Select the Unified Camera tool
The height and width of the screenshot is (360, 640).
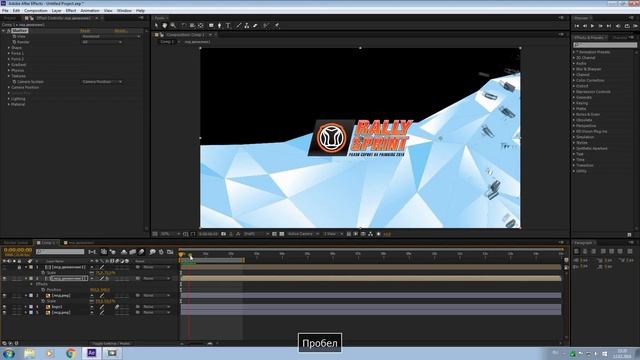click(192, 25)
